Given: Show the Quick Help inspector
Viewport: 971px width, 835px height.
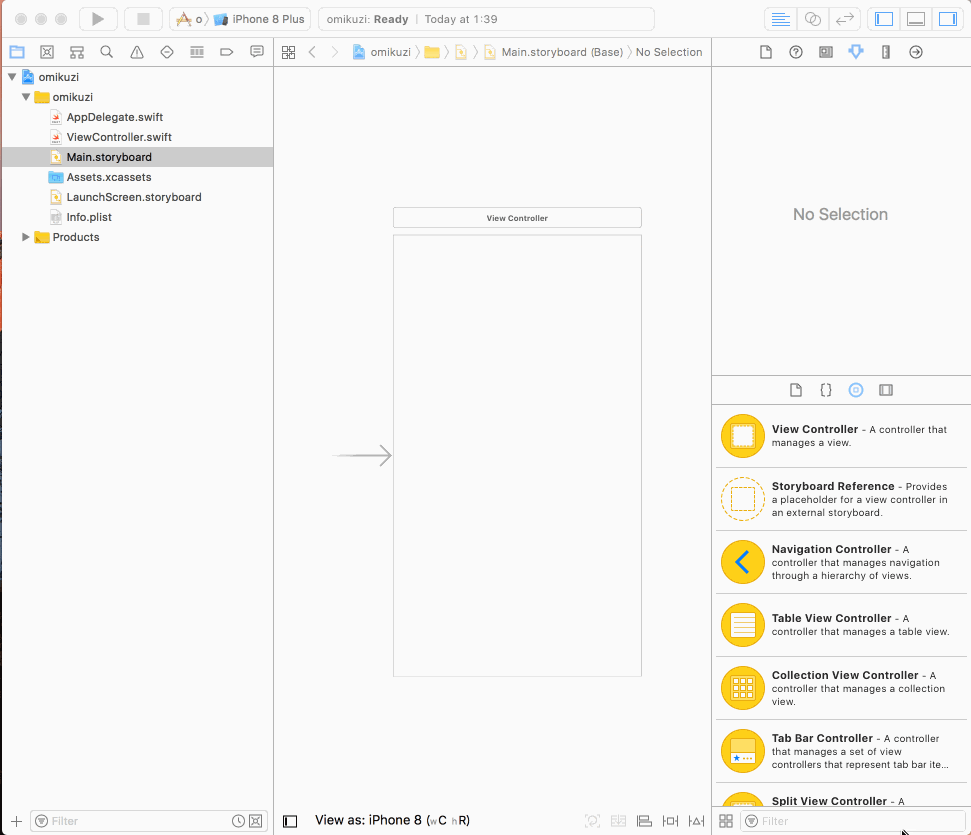Looking at the screenshot, I should click(796, 52).
